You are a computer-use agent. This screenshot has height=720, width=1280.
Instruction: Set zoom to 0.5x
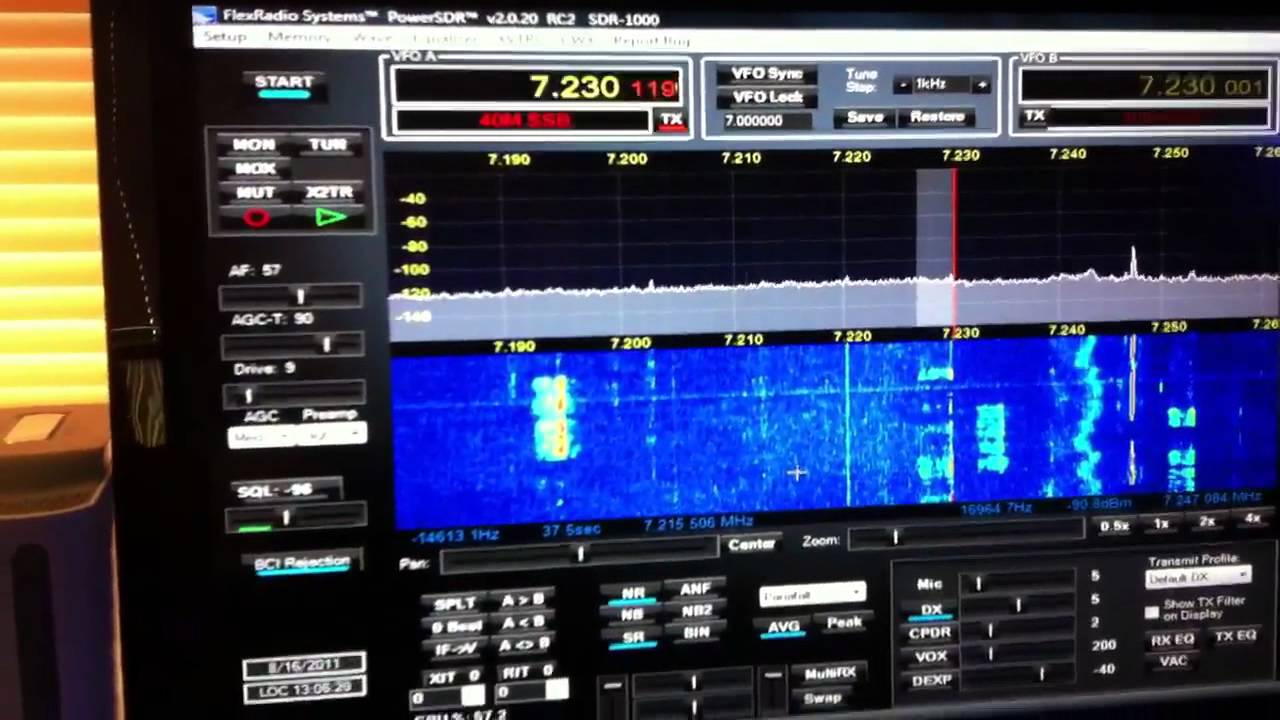click(1114, 526)
